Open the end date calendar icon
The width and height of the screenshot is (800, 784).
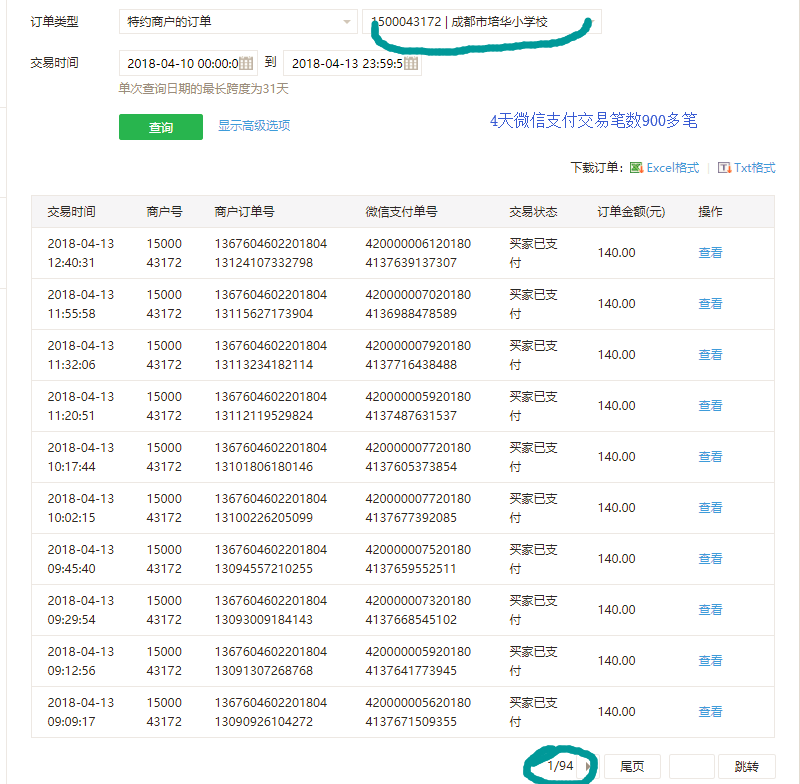click(411, 63)
